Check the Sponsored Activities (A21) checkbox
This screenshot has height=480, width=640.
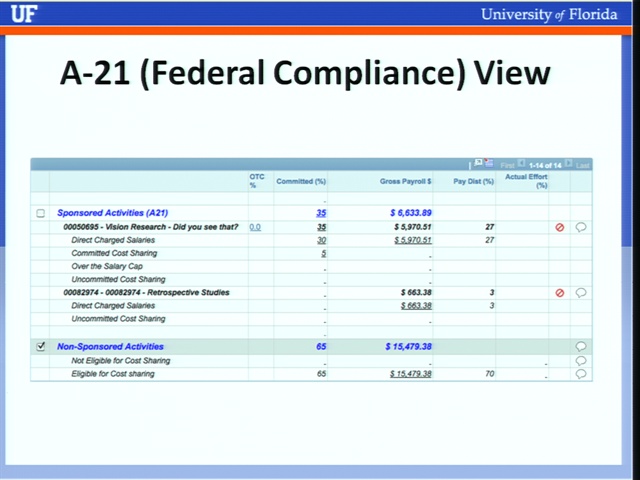(40, 213)
